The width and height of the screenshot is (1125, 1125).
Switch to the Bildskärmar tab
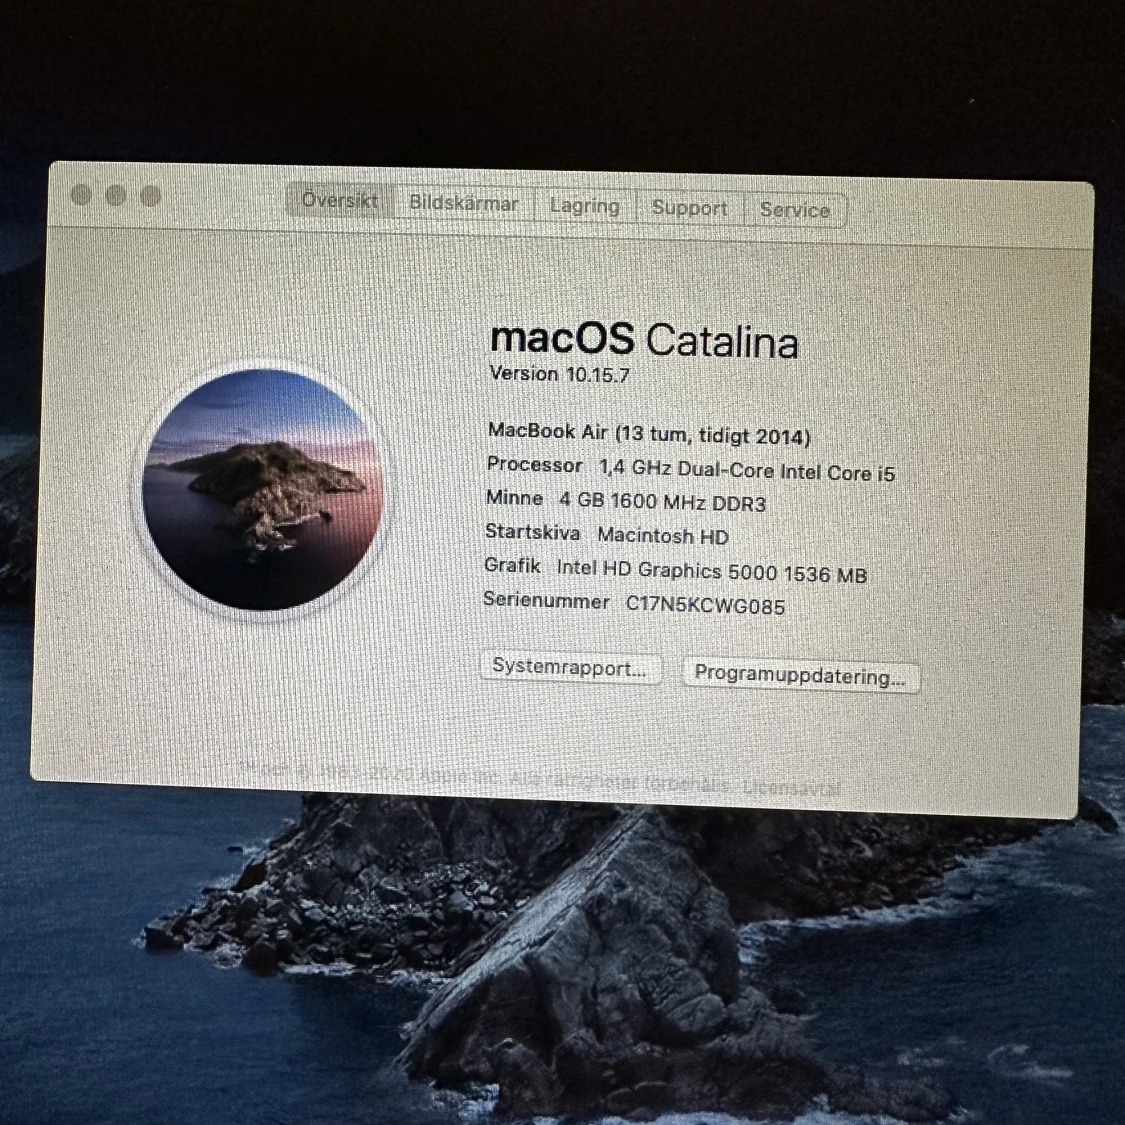pyautogui.click(x=463, y=203)
